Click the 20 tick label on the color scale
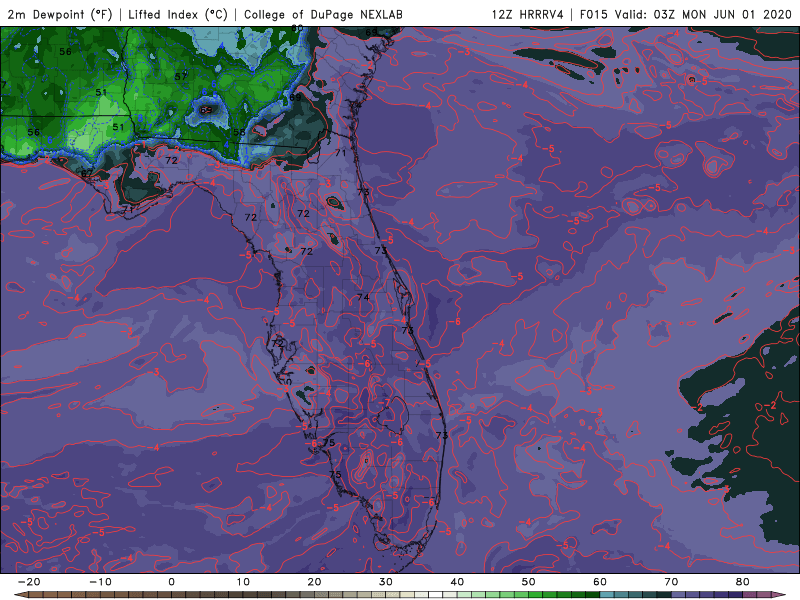This screenshot has width=800, height=600. [314, 582]
